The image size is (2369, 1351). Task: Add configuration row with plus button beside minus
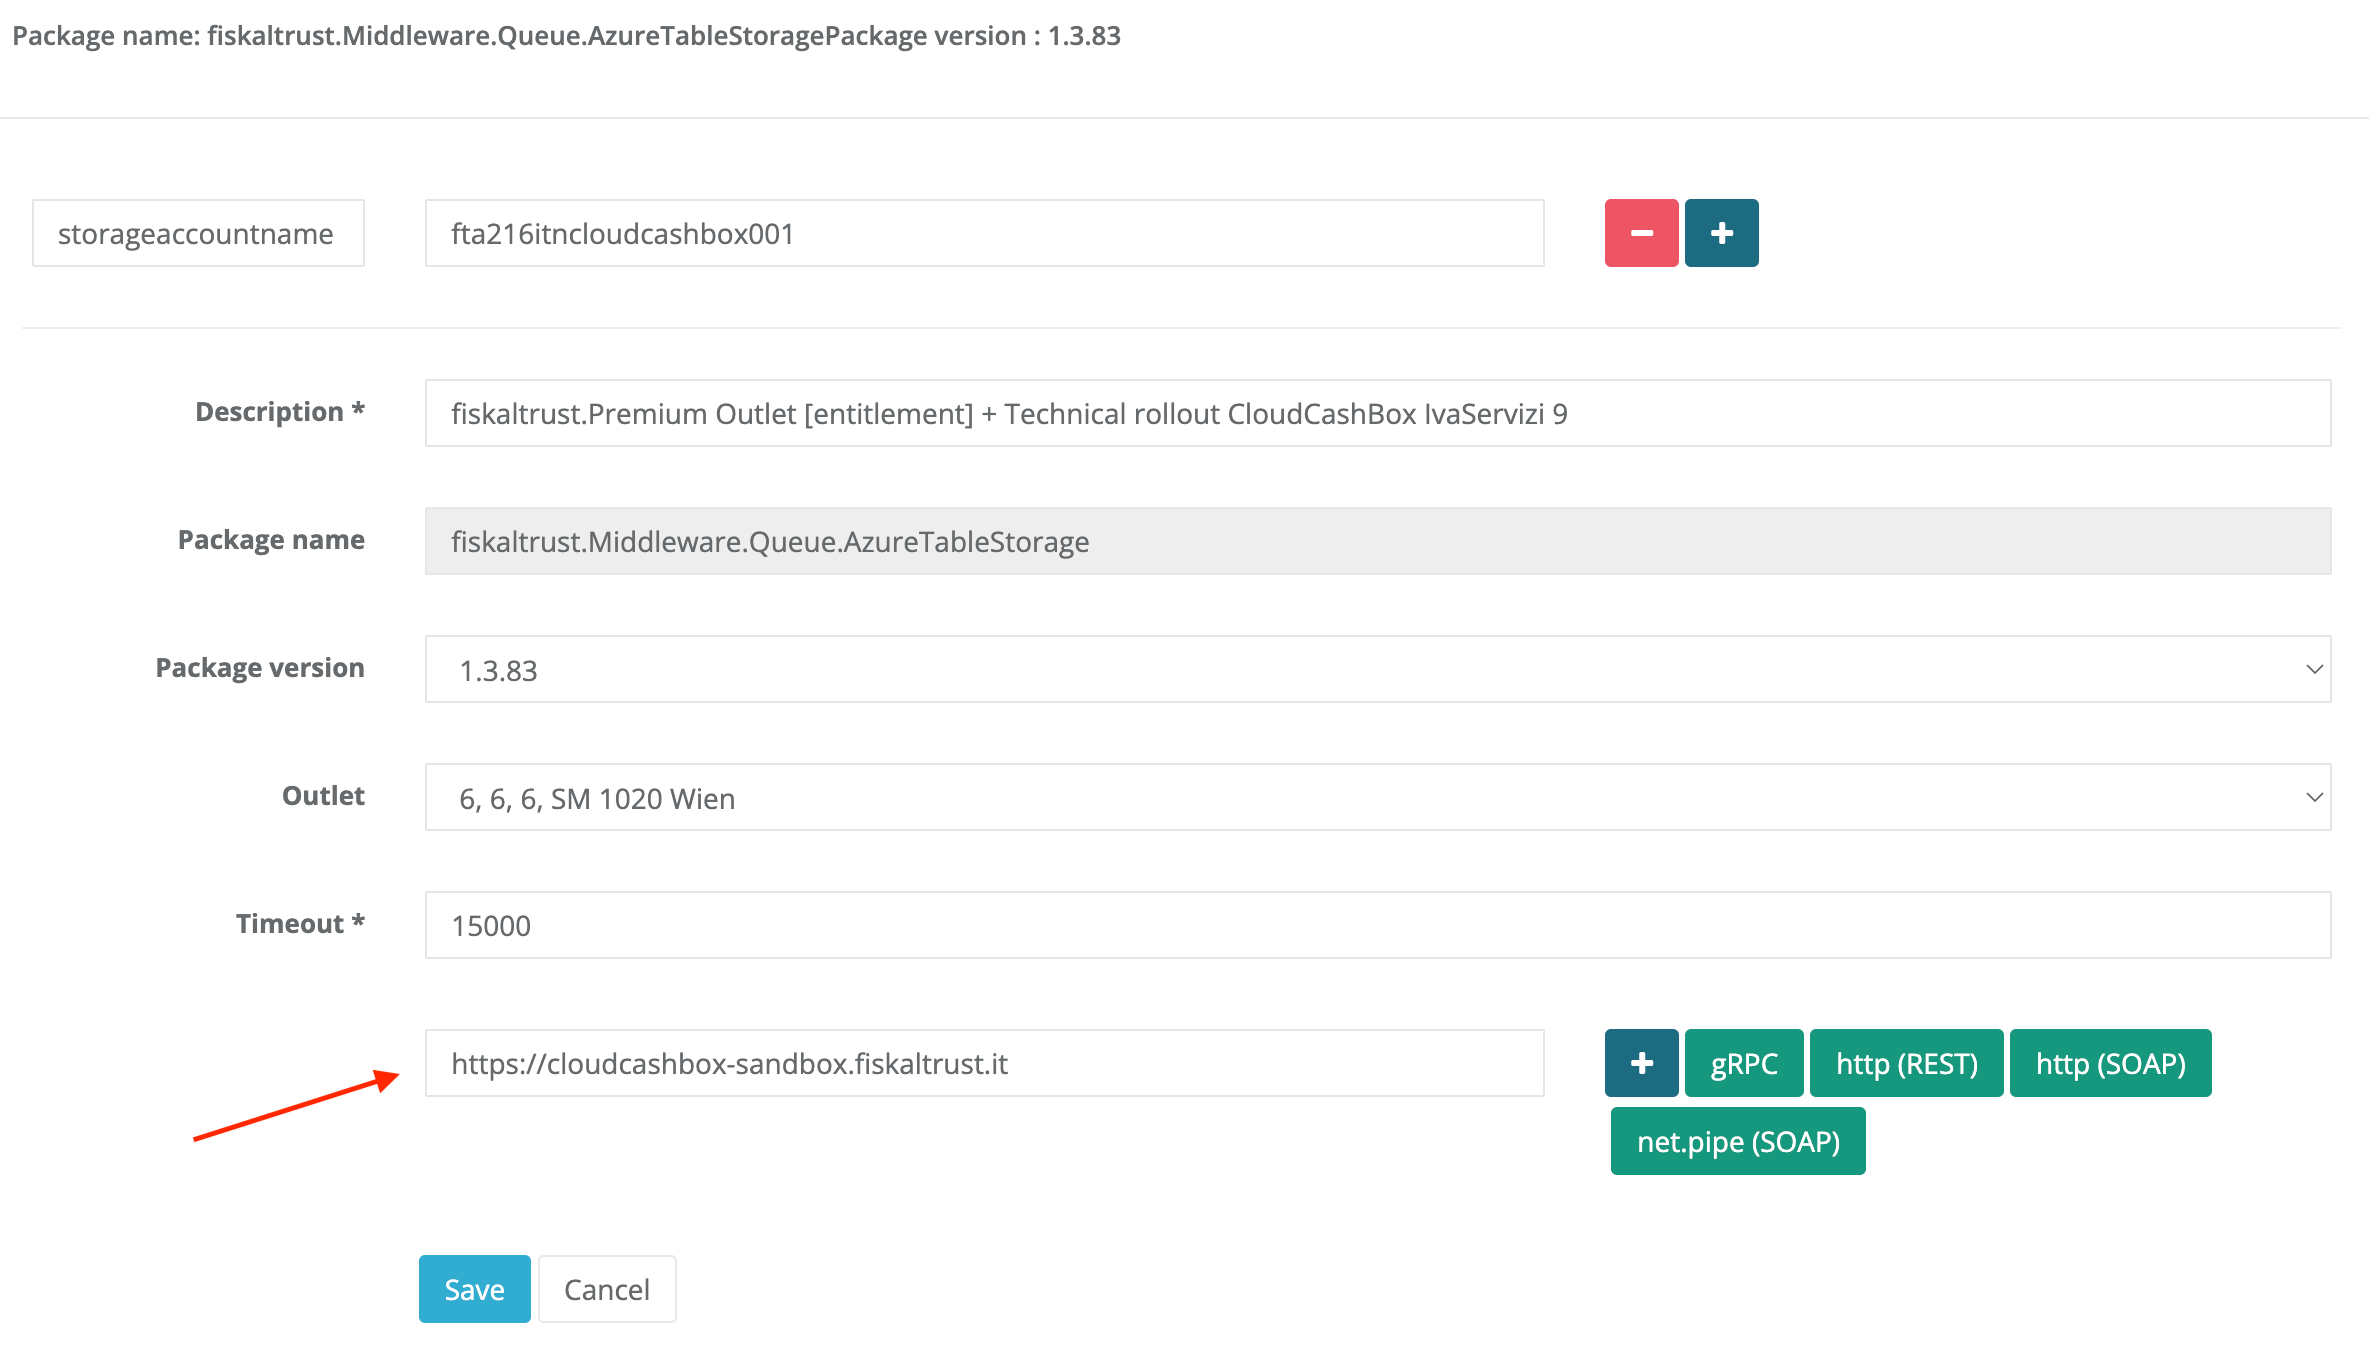pos(1721,233)
